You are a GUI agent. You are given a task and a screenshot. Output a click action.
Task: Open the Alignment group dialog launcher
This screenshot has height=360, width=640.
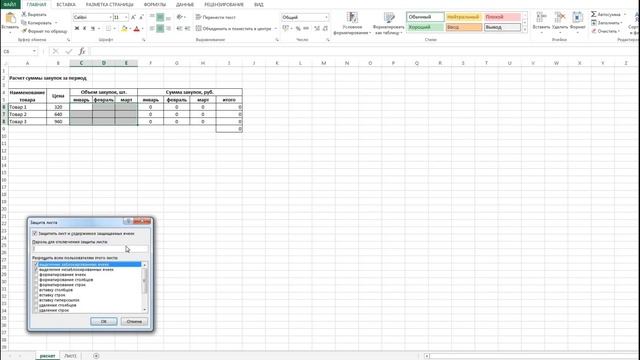point(277,40)
